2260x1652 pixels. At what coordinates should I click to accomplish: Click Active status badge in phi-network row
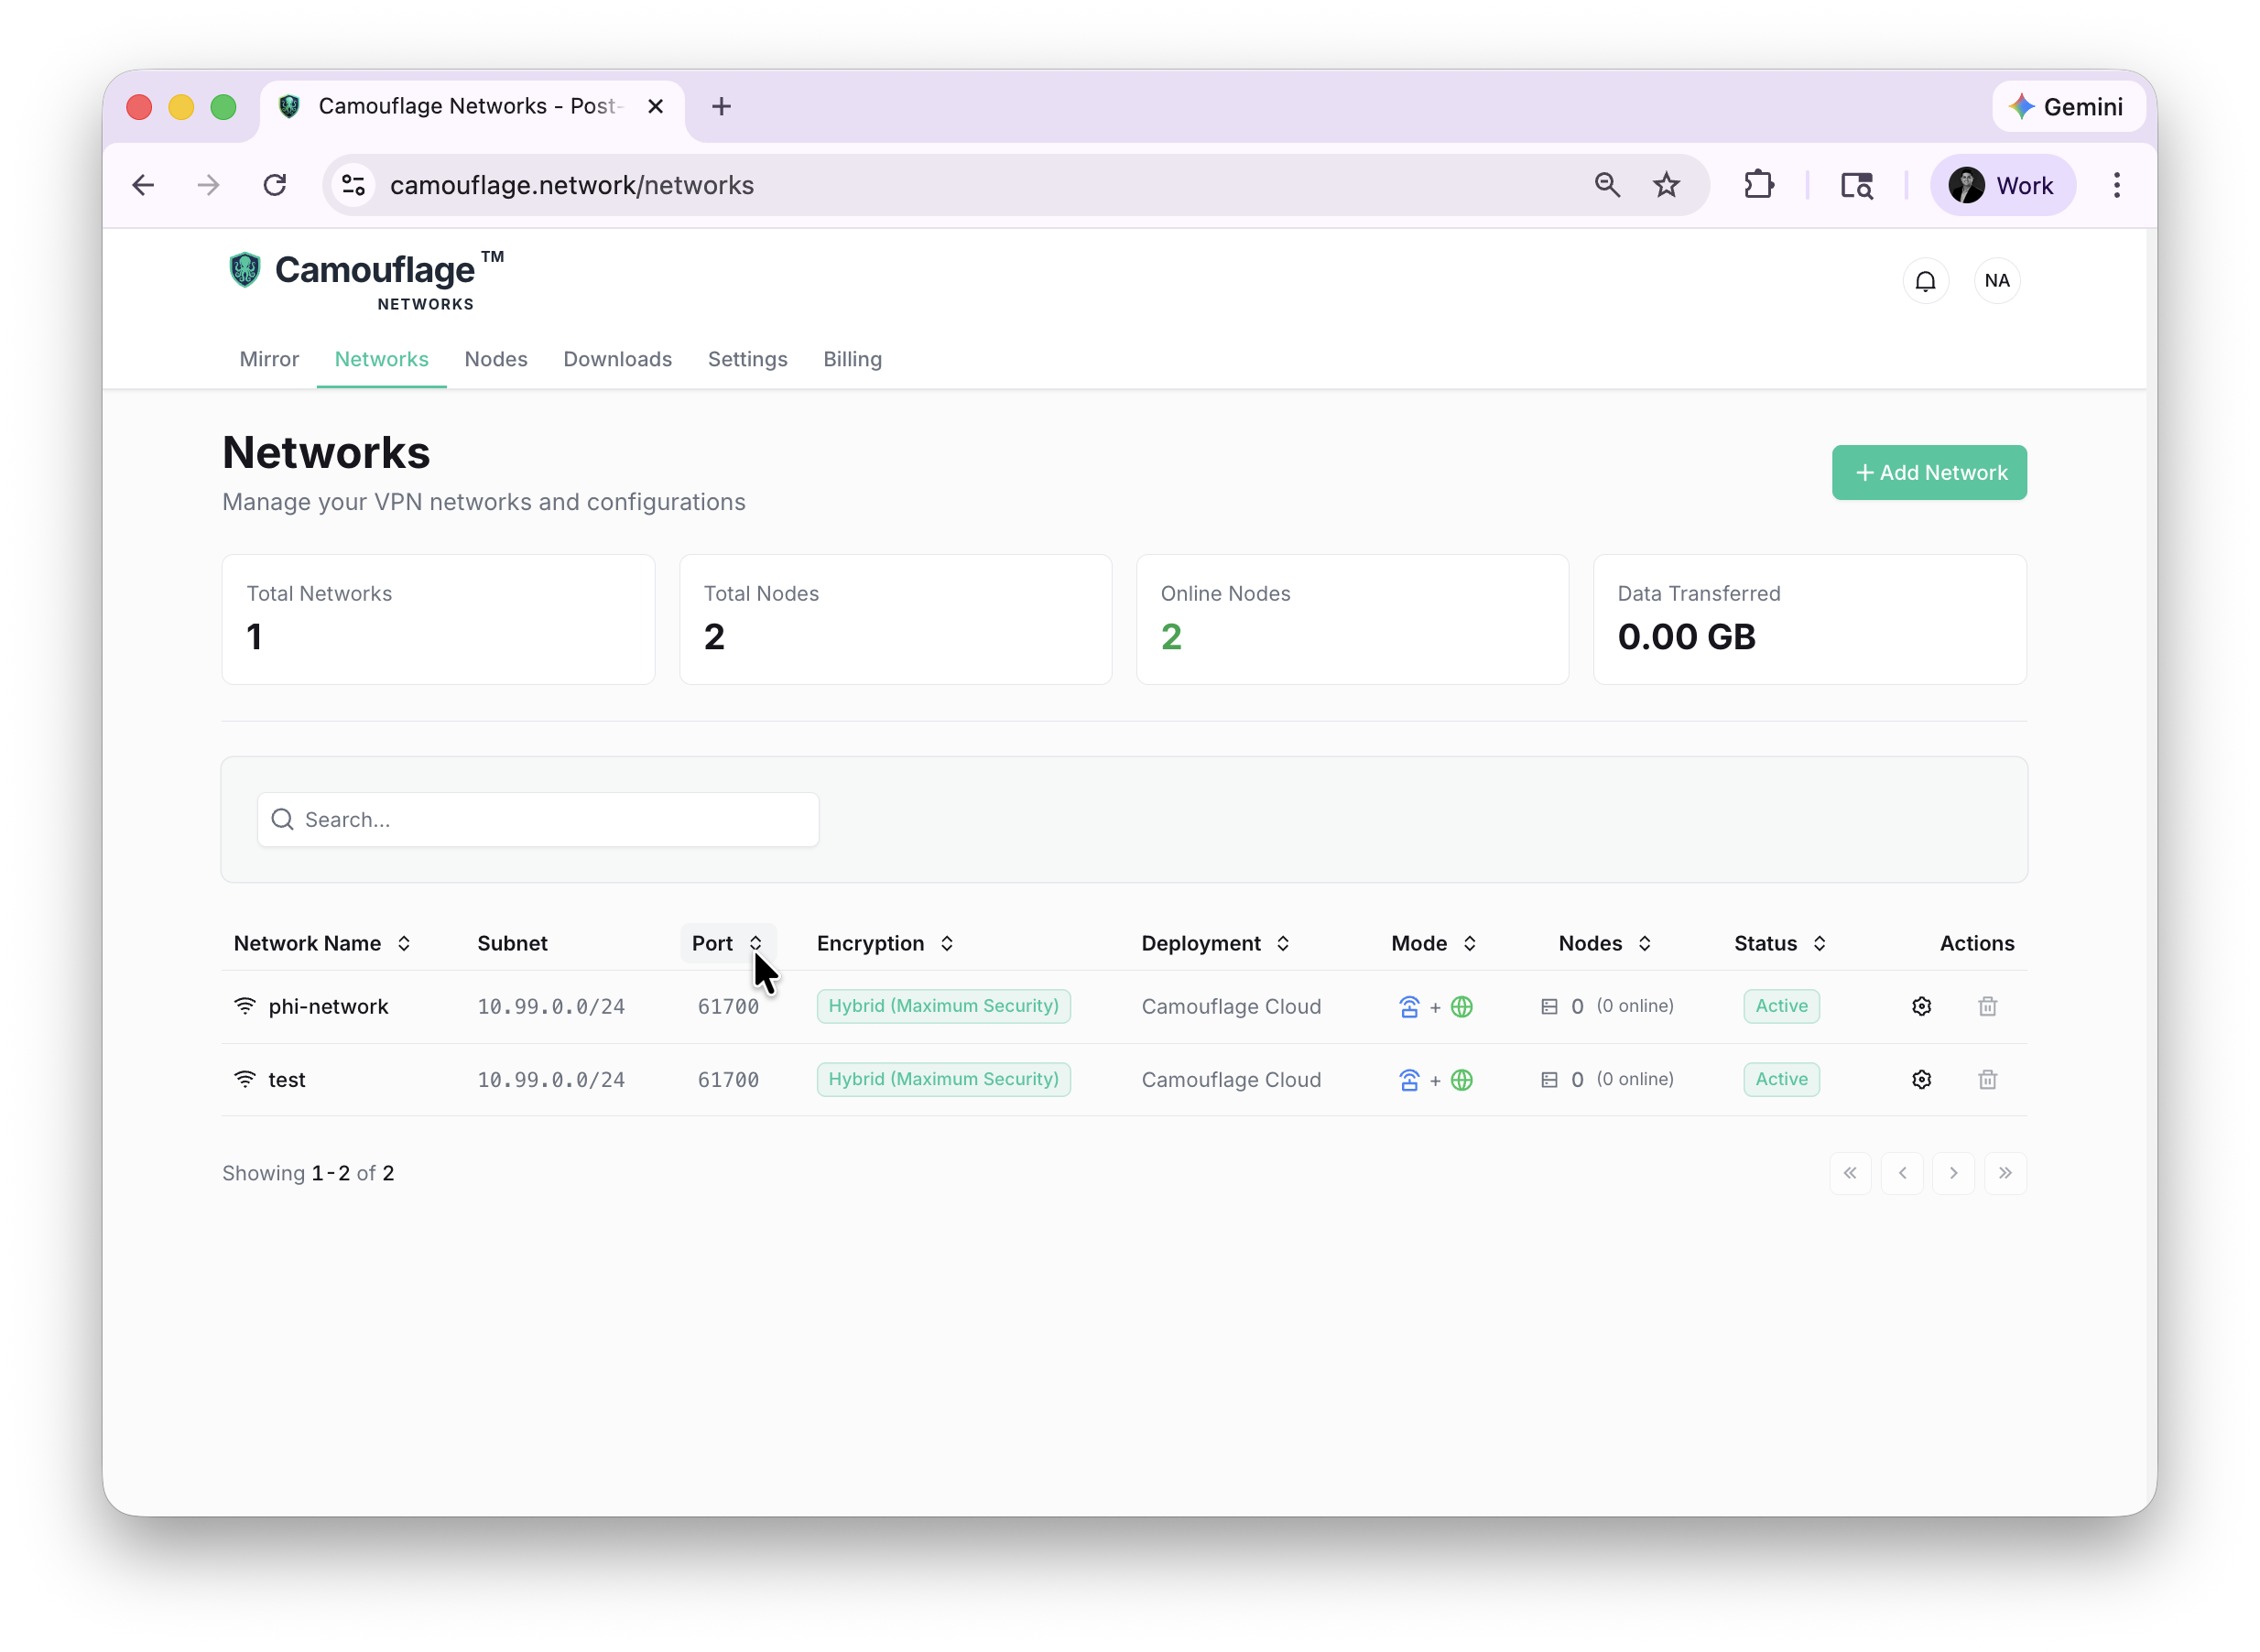pos(1781,1006)
